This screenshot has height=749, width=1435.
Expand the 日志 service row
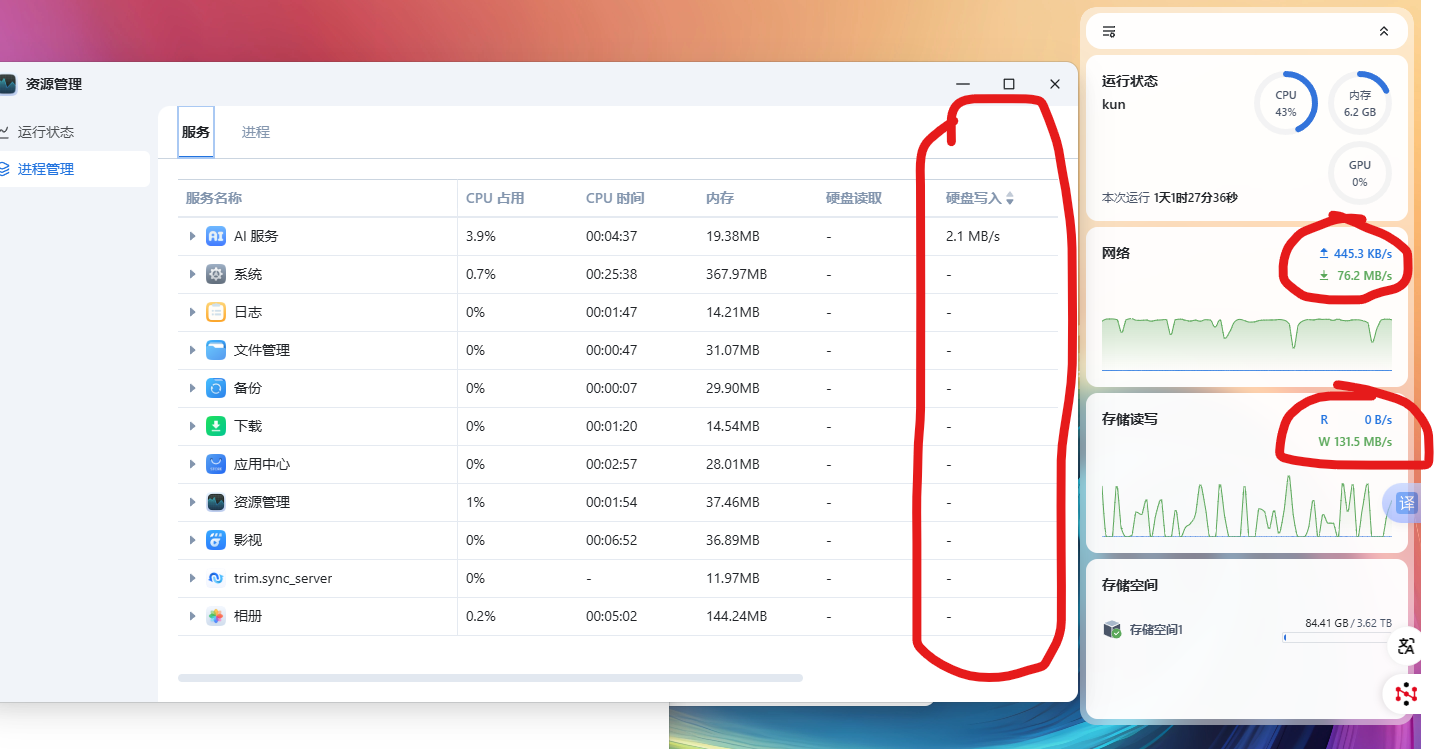click(192, 312)
